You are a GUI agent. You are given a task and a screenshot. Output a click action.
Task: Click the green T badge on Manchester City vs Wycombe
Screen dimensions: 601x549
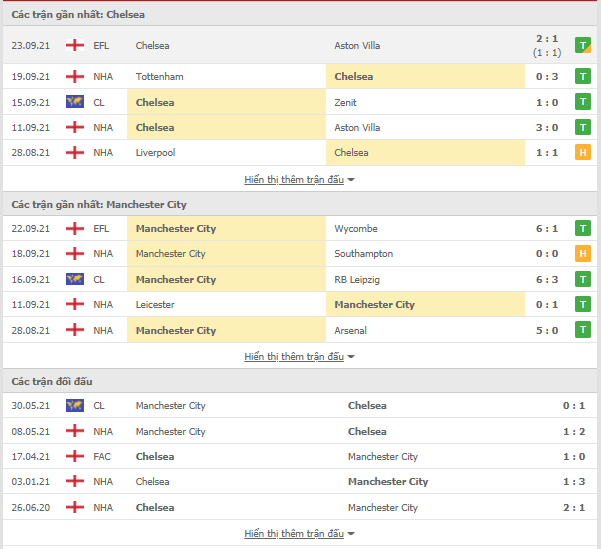click(583, 228)
